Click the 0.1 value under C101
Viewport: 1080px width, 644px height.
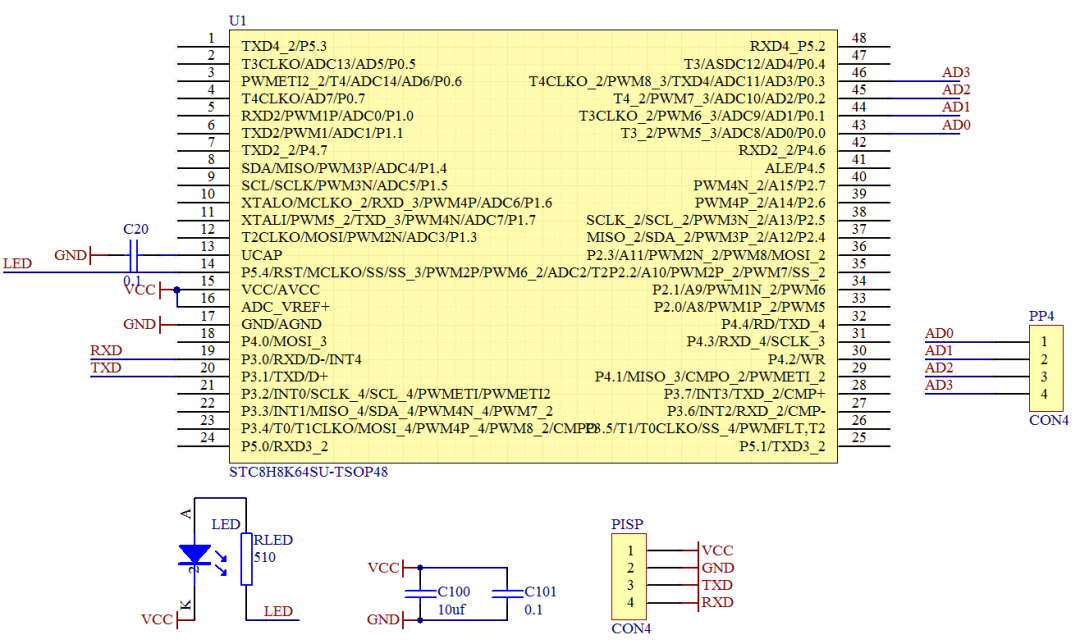(533, 610)
